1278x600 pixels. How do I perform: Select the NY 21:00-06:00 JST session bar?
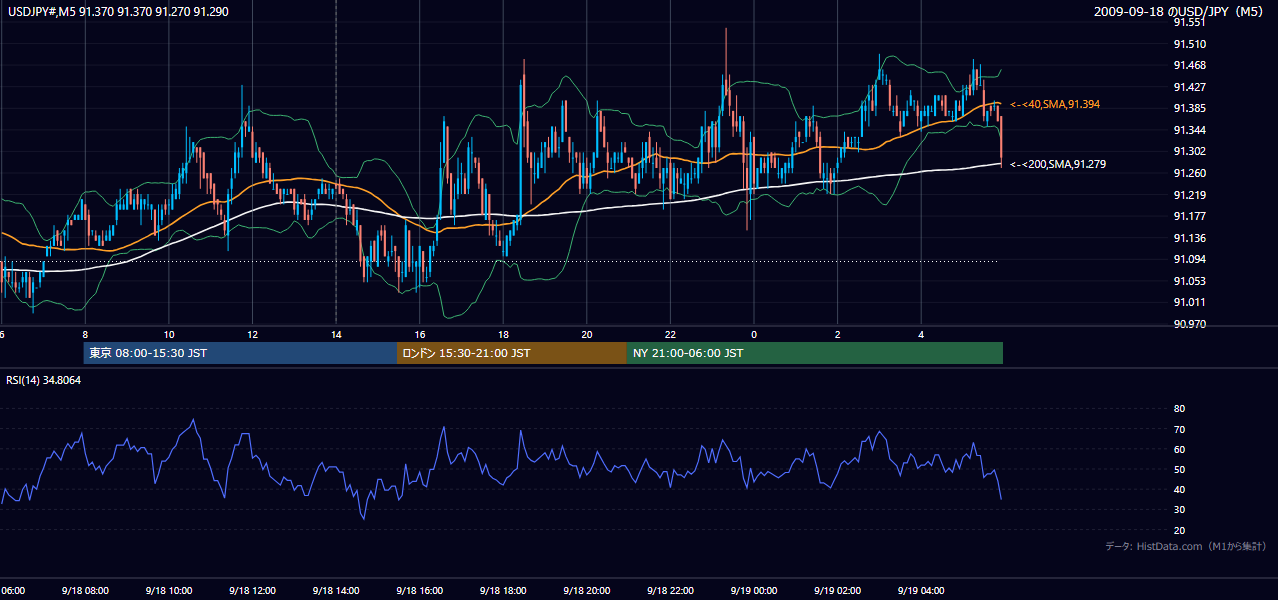tap(815, 353)
